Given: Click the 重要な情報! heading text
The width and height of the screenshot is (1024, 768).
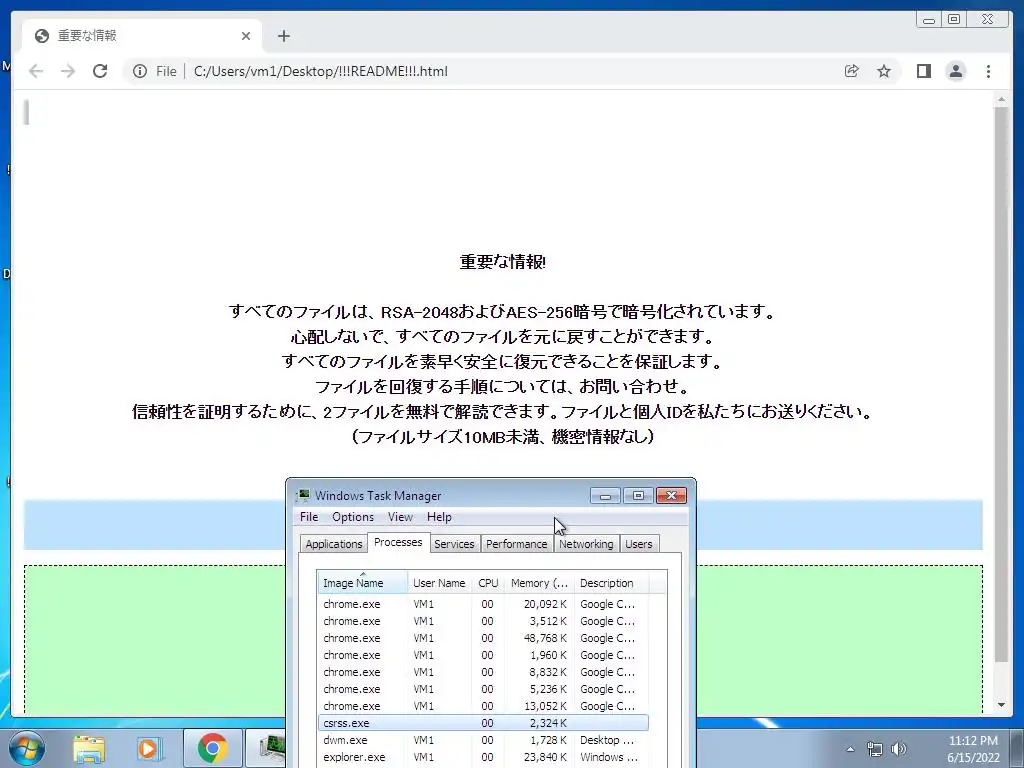Looking at the screenshot, I should coord(503,262).
